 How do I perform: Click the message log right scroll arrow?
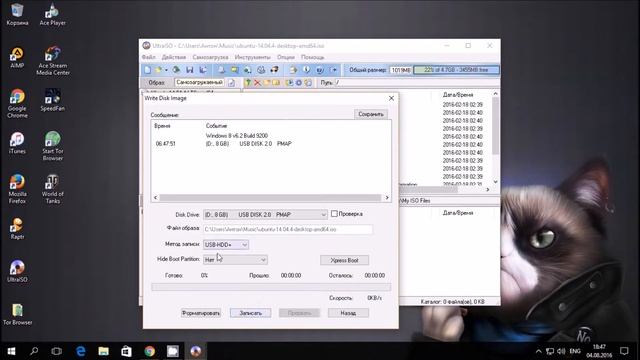click(387, 198)
